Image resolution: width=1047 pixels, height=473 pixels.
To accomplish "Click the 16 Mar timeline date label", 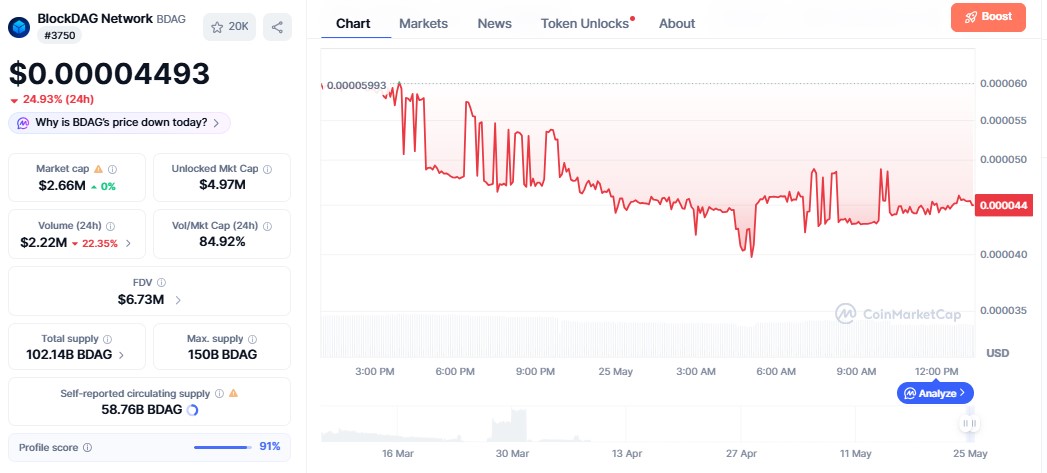I will click(397, 454).
